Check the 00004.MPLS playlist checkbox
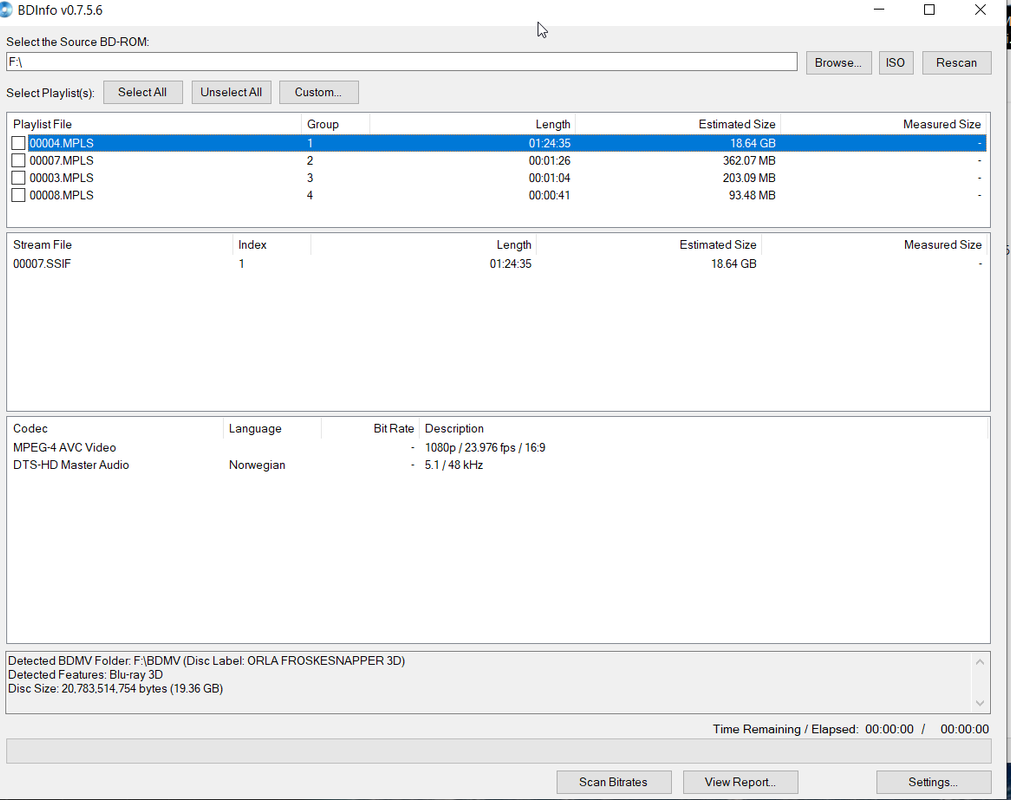Viewport: 1011px width, 800px height. tap(19, 143)
